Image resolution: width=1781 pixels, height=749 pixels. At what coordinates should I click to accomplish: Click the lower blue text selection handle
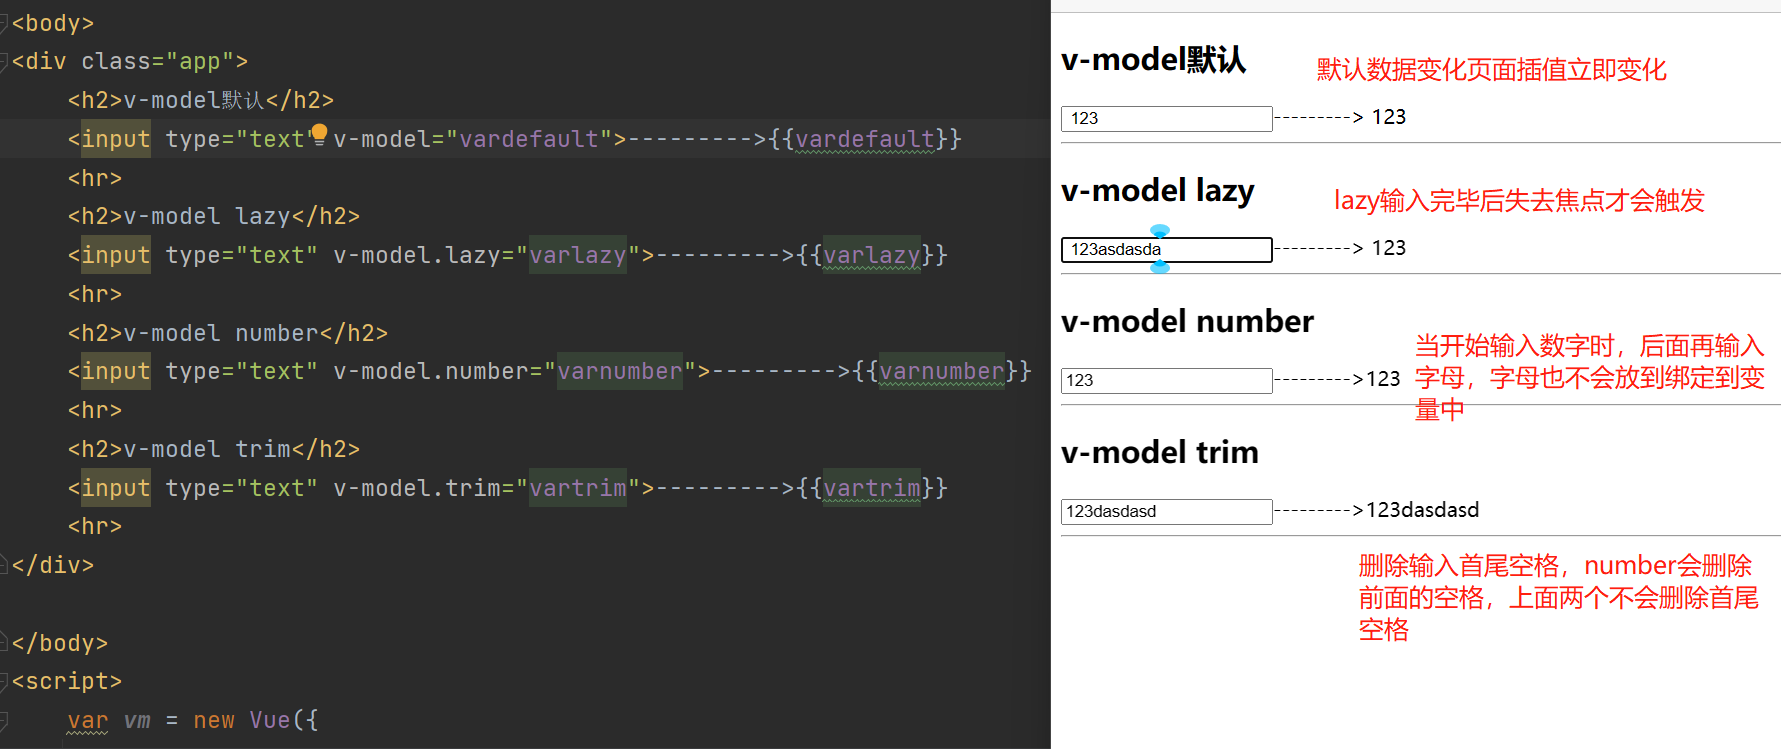(x=1160, y=267)
